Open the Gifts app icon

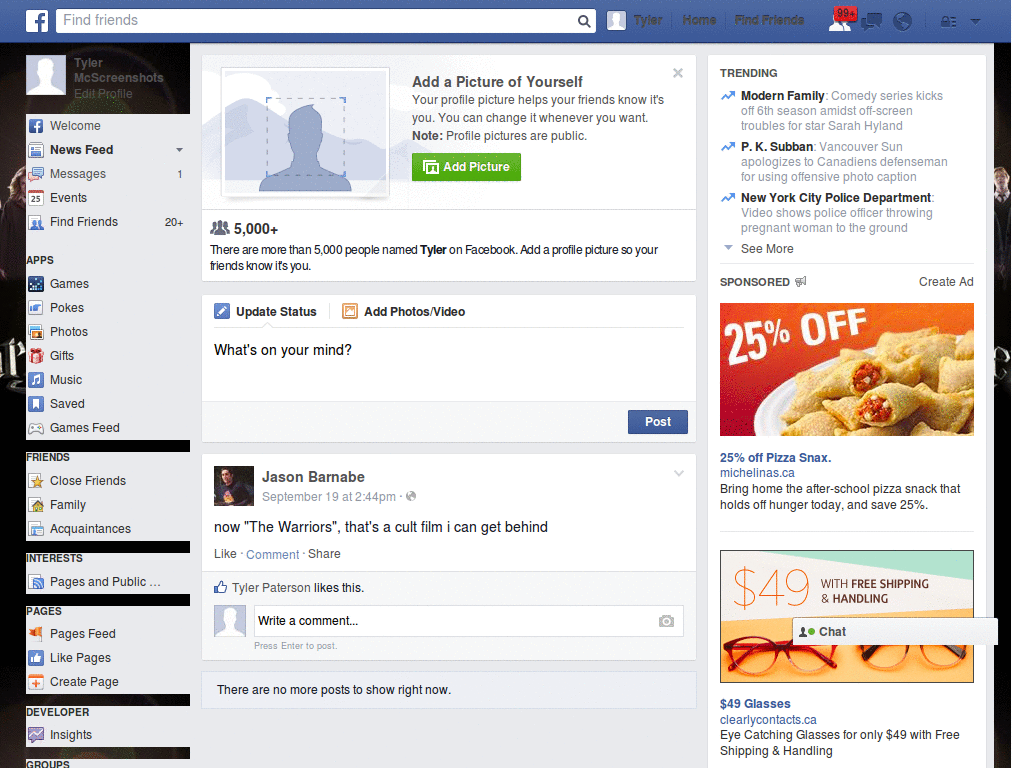(36, 356)
